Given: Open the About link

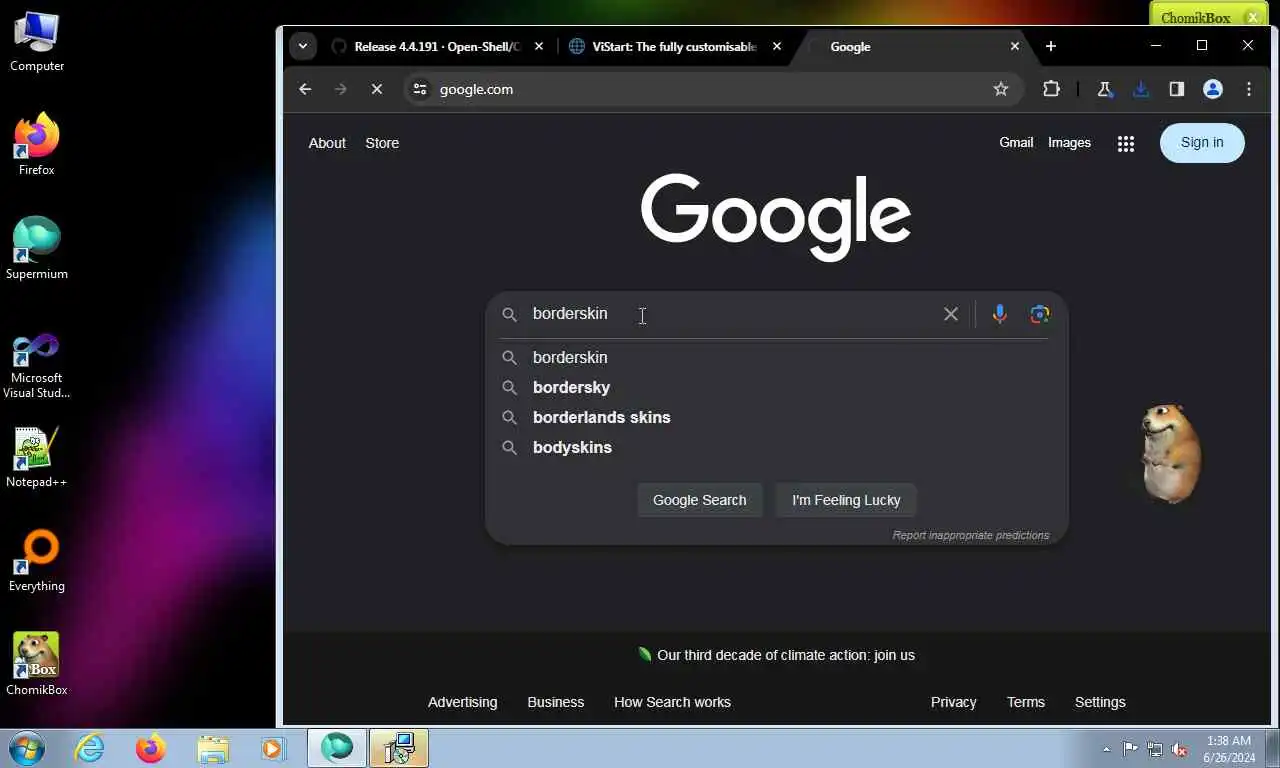Looking at the screenshot, I should point(327,143).
